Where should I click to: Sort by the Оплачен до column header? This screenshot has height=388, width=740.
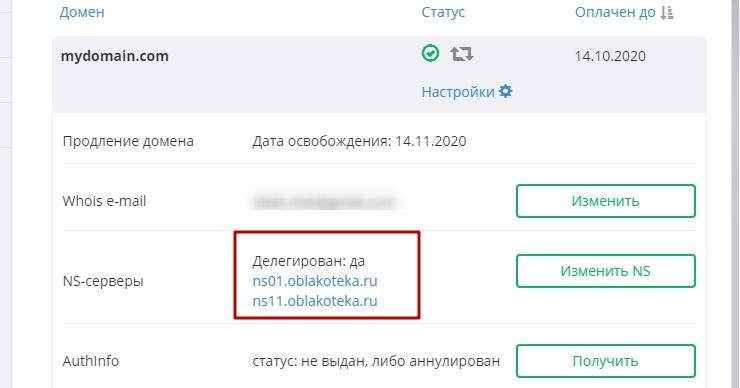click(x=615, y=12)
